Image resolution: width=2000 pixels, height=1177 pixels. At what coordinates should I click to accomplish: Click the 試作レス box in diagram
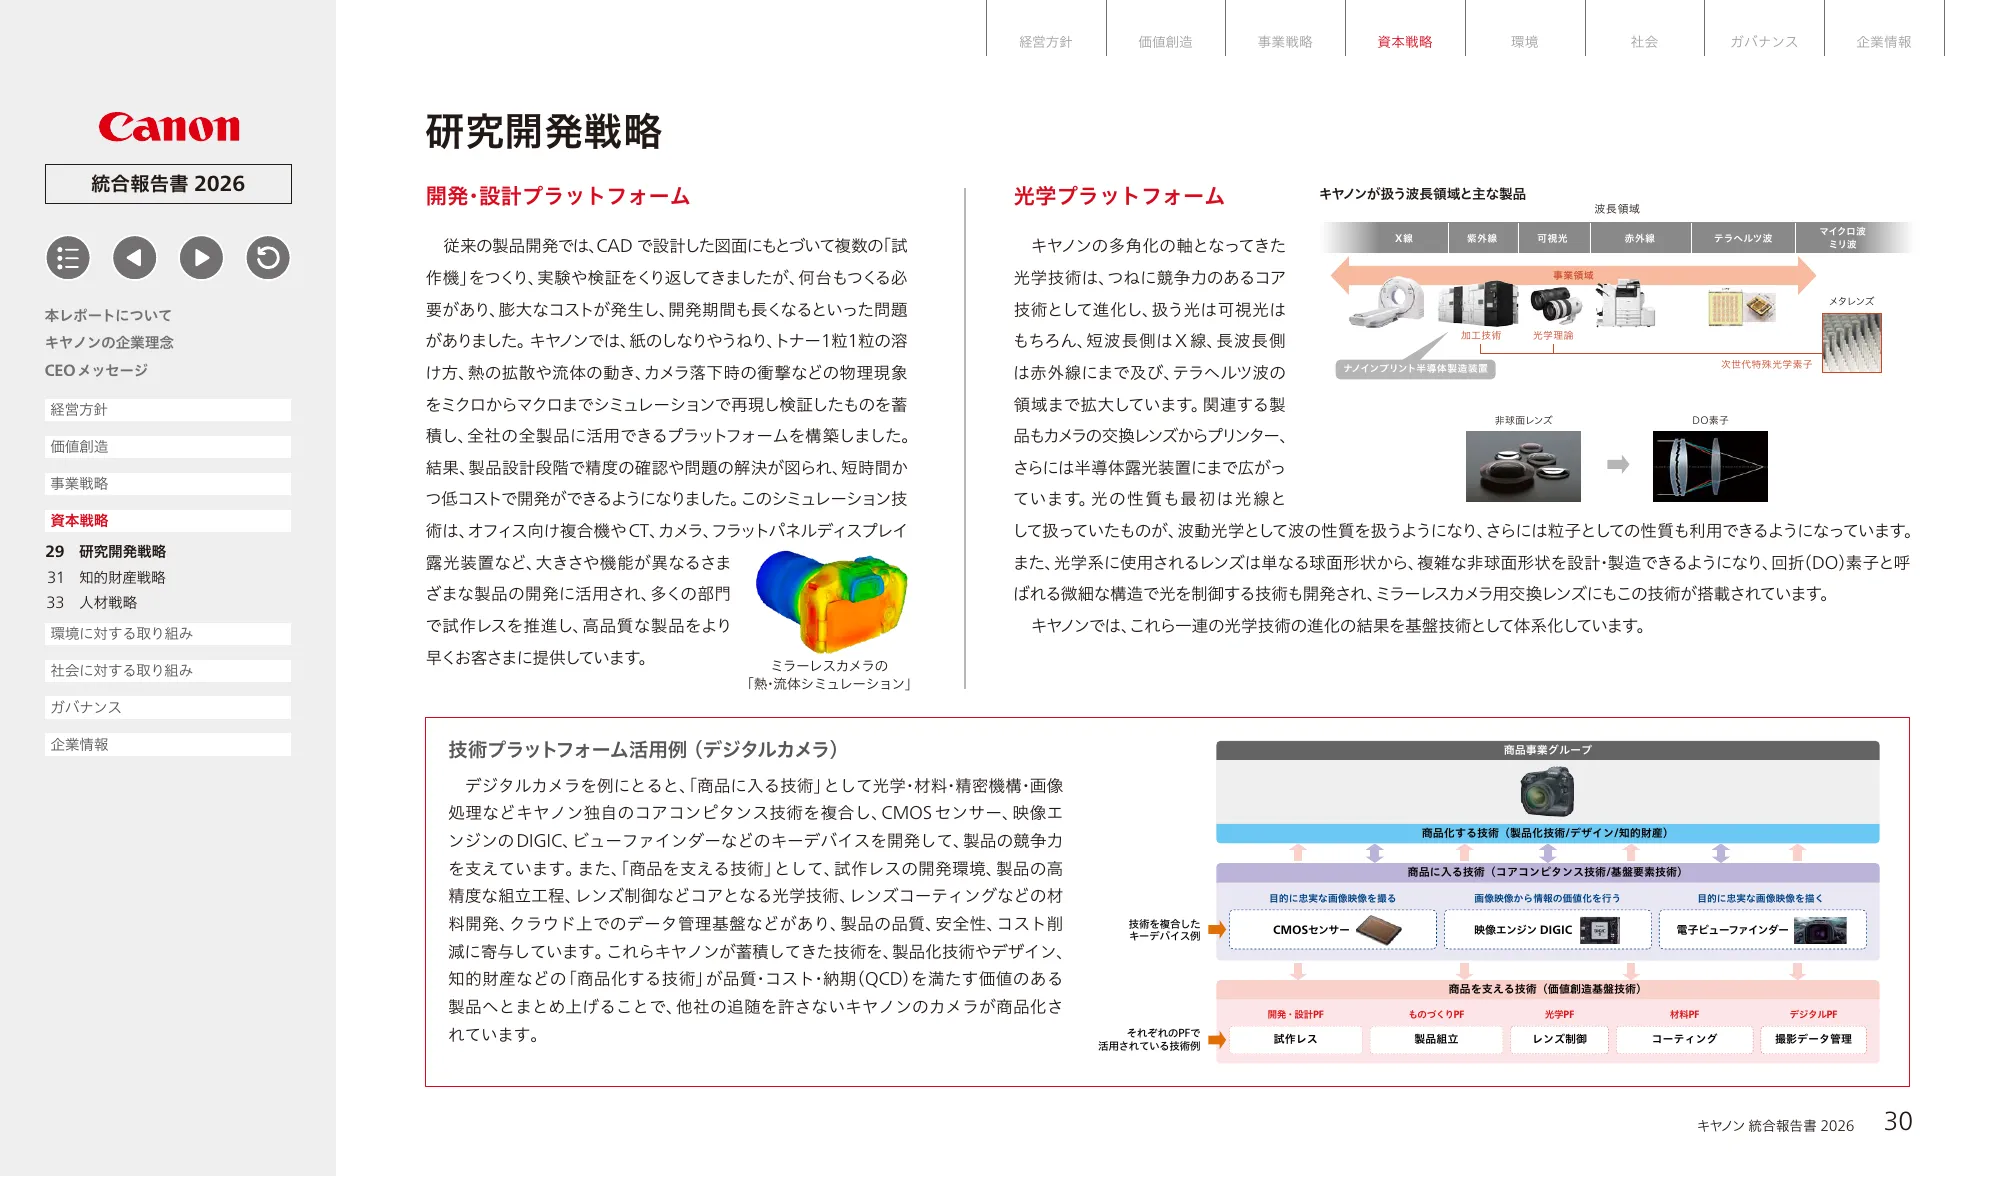pyautogui.click(x=1296, y=1040)
